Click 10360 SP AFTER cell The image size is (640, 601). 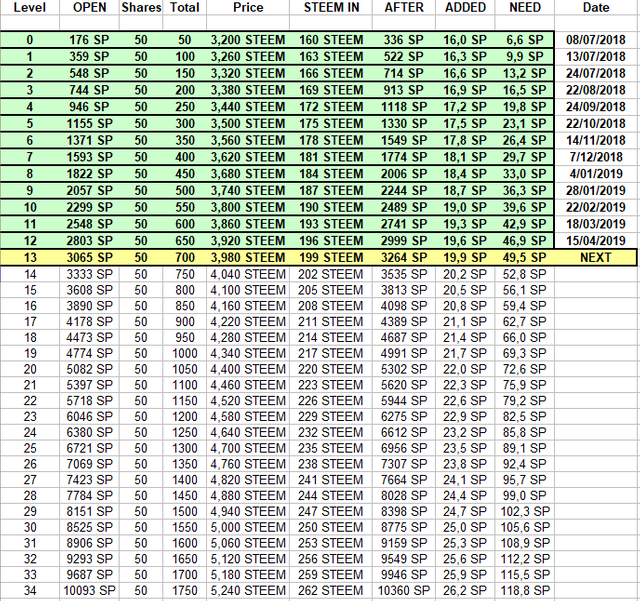tap(404, 591)
